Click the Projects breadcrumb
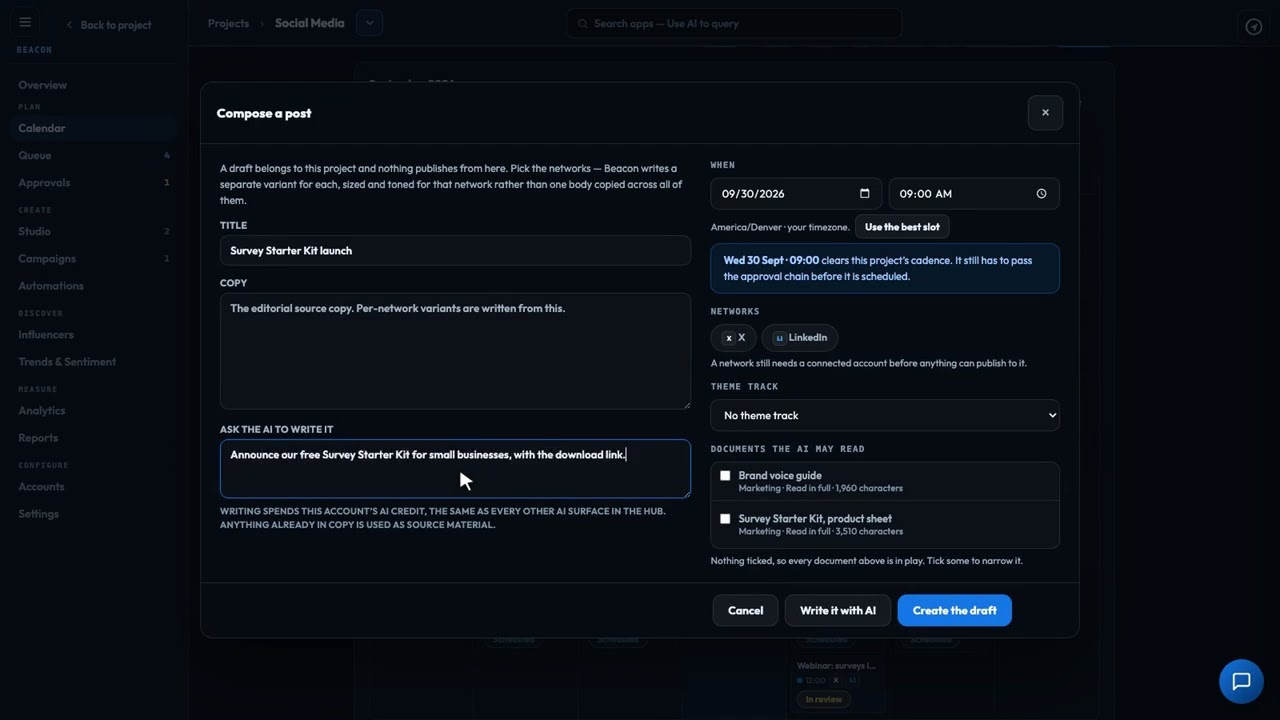 228,23
